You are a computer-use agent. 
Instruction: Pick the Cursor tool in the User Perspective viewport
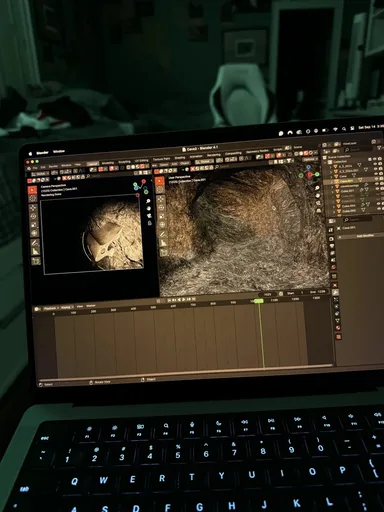tap(160, 189)
